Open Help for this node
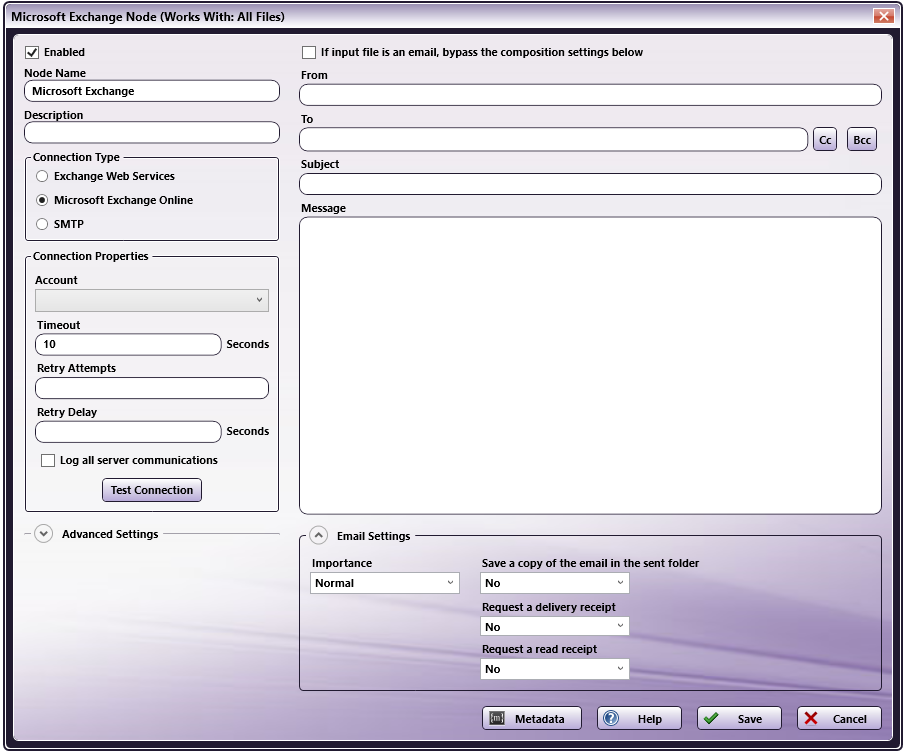This screenshot has height=753, width=905. [x=639, y=718]
